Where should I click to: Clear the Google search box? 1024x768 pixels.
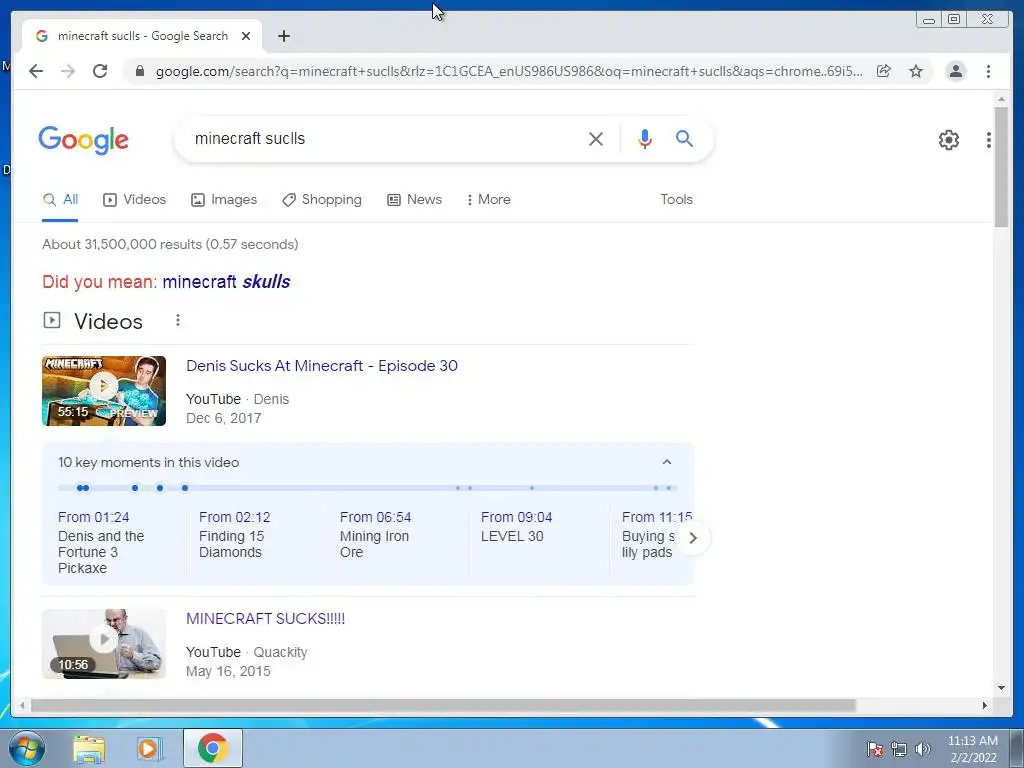(596, 138)
